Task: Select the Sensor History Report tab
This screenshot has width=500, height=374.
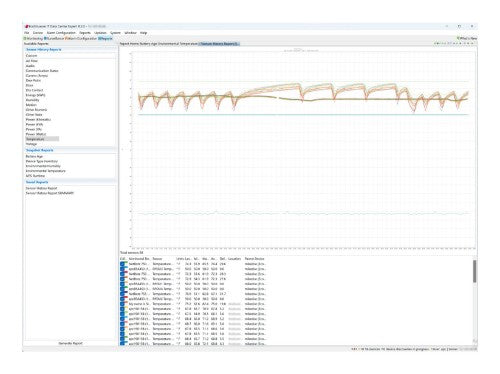Action: 219,44
